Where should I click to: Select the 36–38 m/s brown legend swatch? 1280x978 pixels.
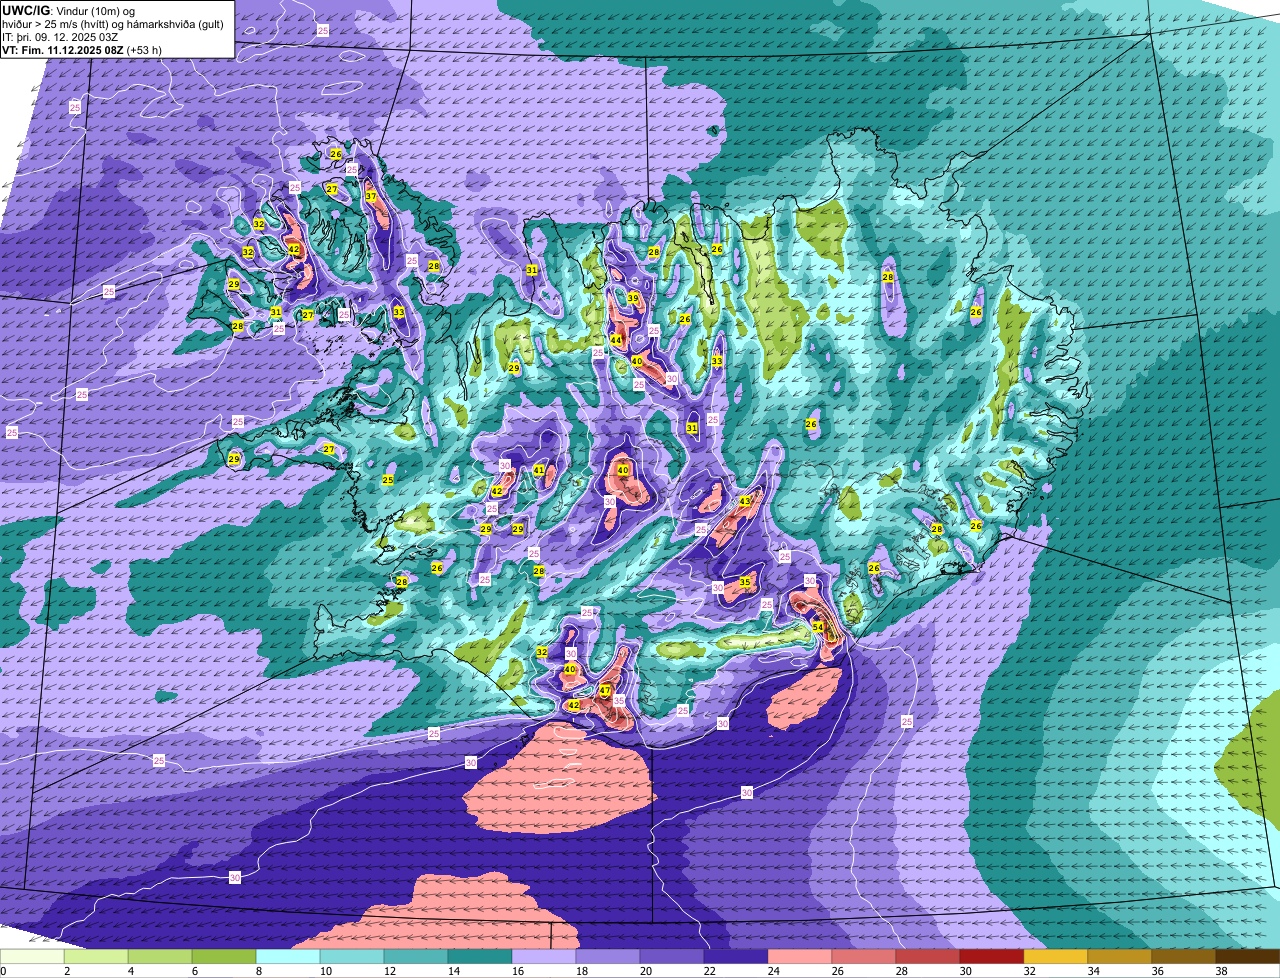pyautogui.click(x=1185, y=956)
